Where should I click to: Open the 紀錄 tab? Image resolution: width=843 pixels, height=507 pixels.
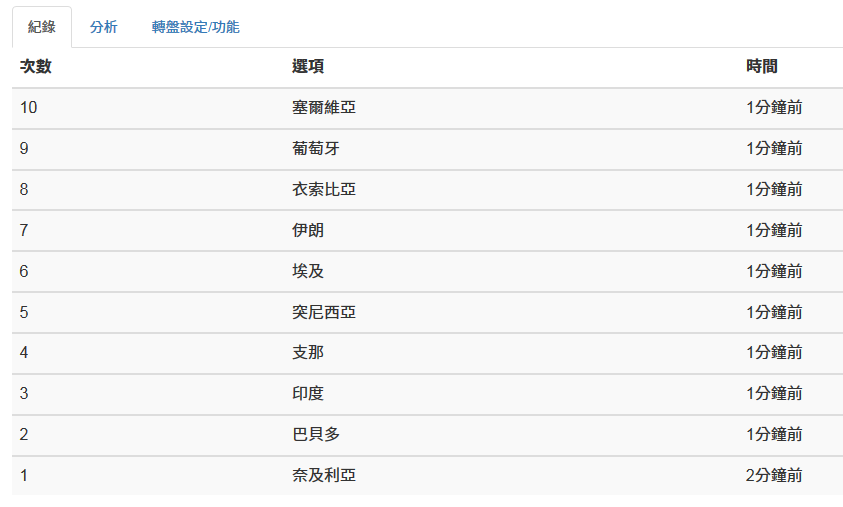point(42,27)
